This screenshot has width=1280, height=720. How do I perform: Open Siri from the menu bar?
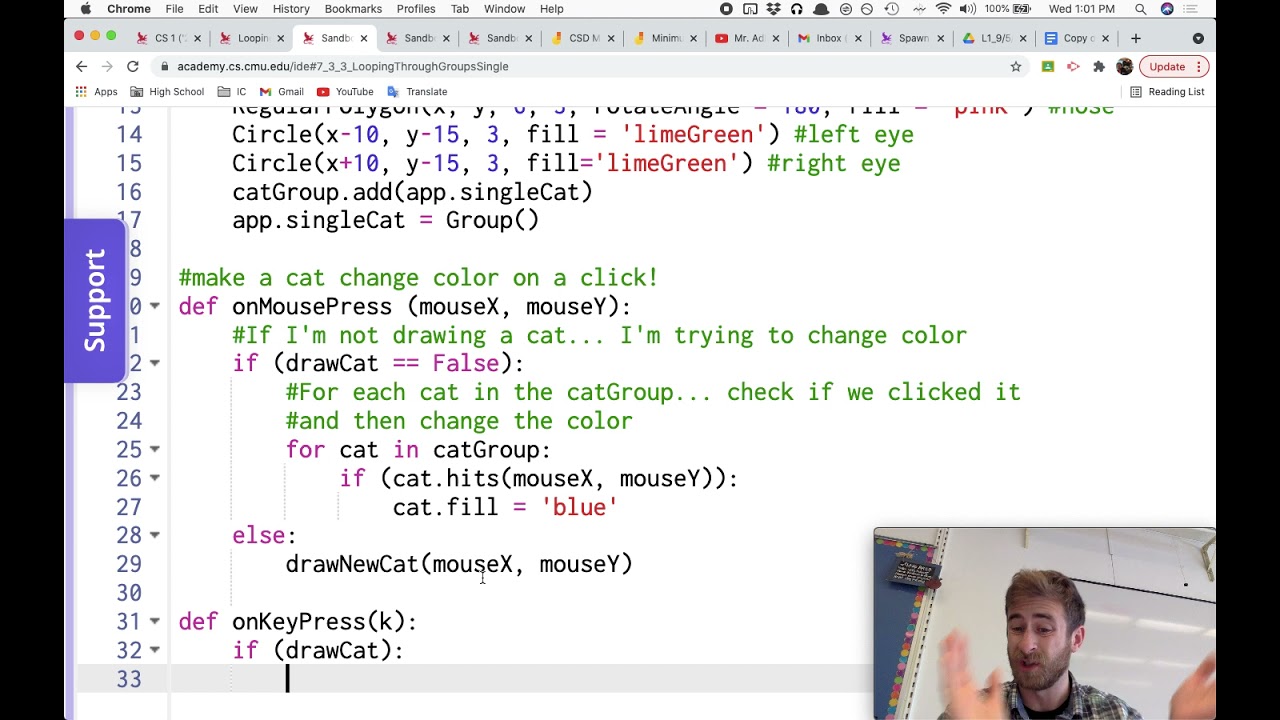(1167, 9)
